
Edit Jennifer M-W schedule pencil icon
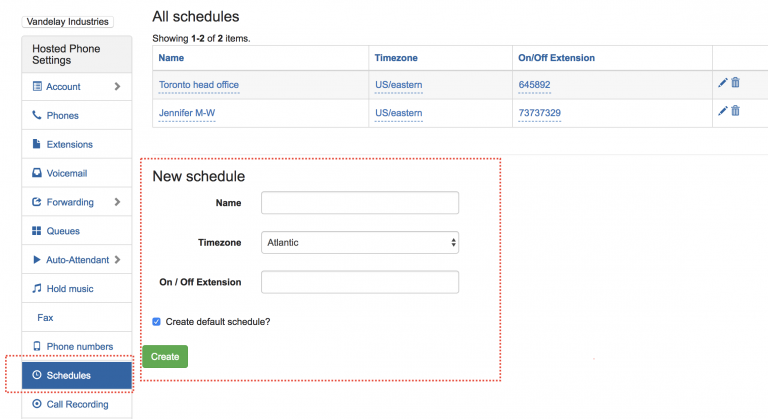[x=722, y=111]
